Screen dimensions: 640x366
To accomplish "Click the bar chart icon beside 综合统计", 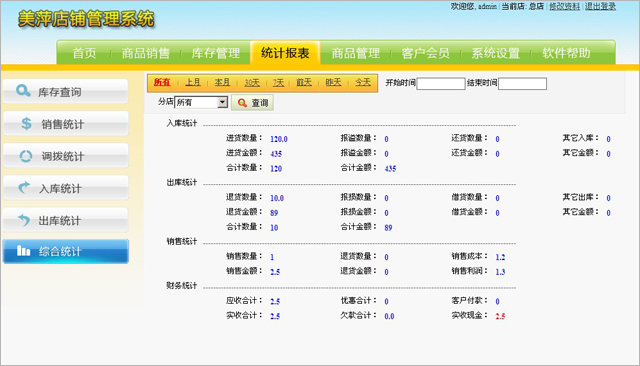I will click(x=24, y=251).
